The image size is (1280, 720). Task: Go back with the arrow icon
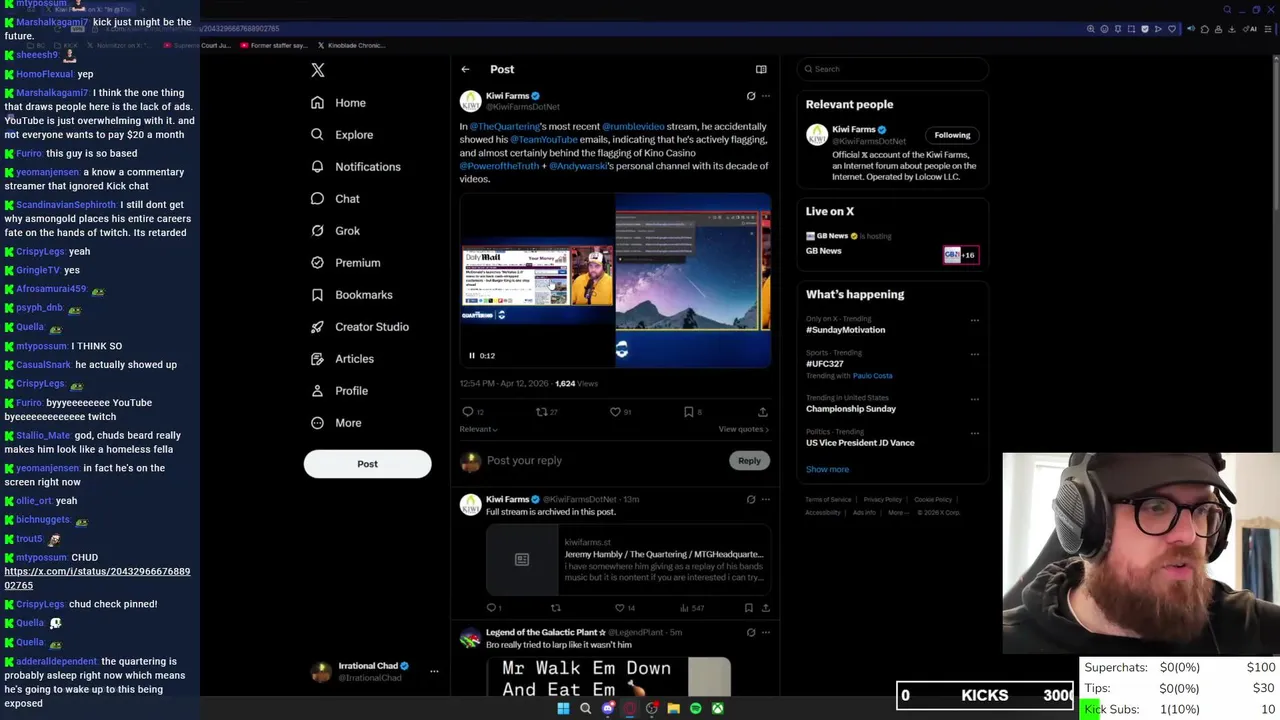point(465,70)
